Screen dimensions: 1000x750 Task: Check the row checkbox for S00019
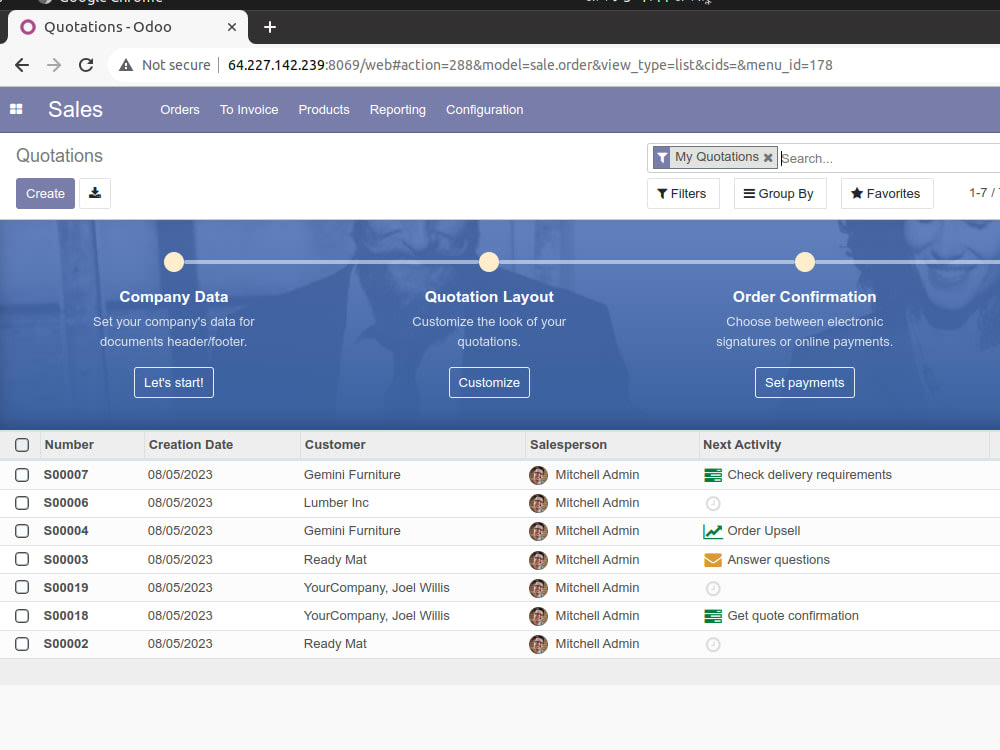(x=21, y=588)
